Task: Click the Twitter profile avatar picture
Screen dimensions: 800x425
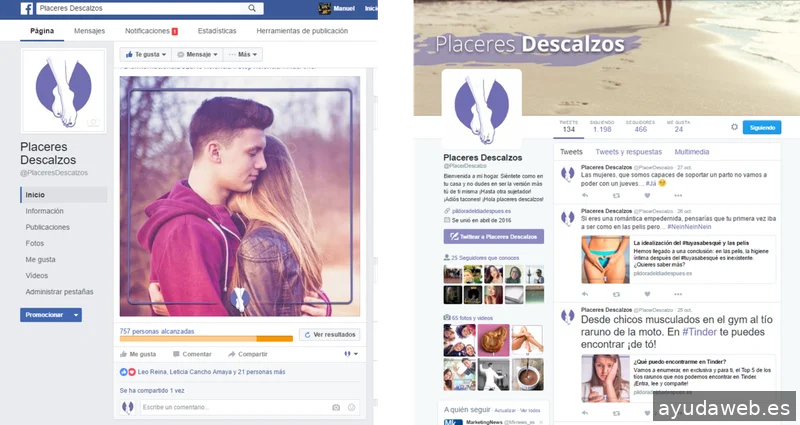Action: coord(482,109)
